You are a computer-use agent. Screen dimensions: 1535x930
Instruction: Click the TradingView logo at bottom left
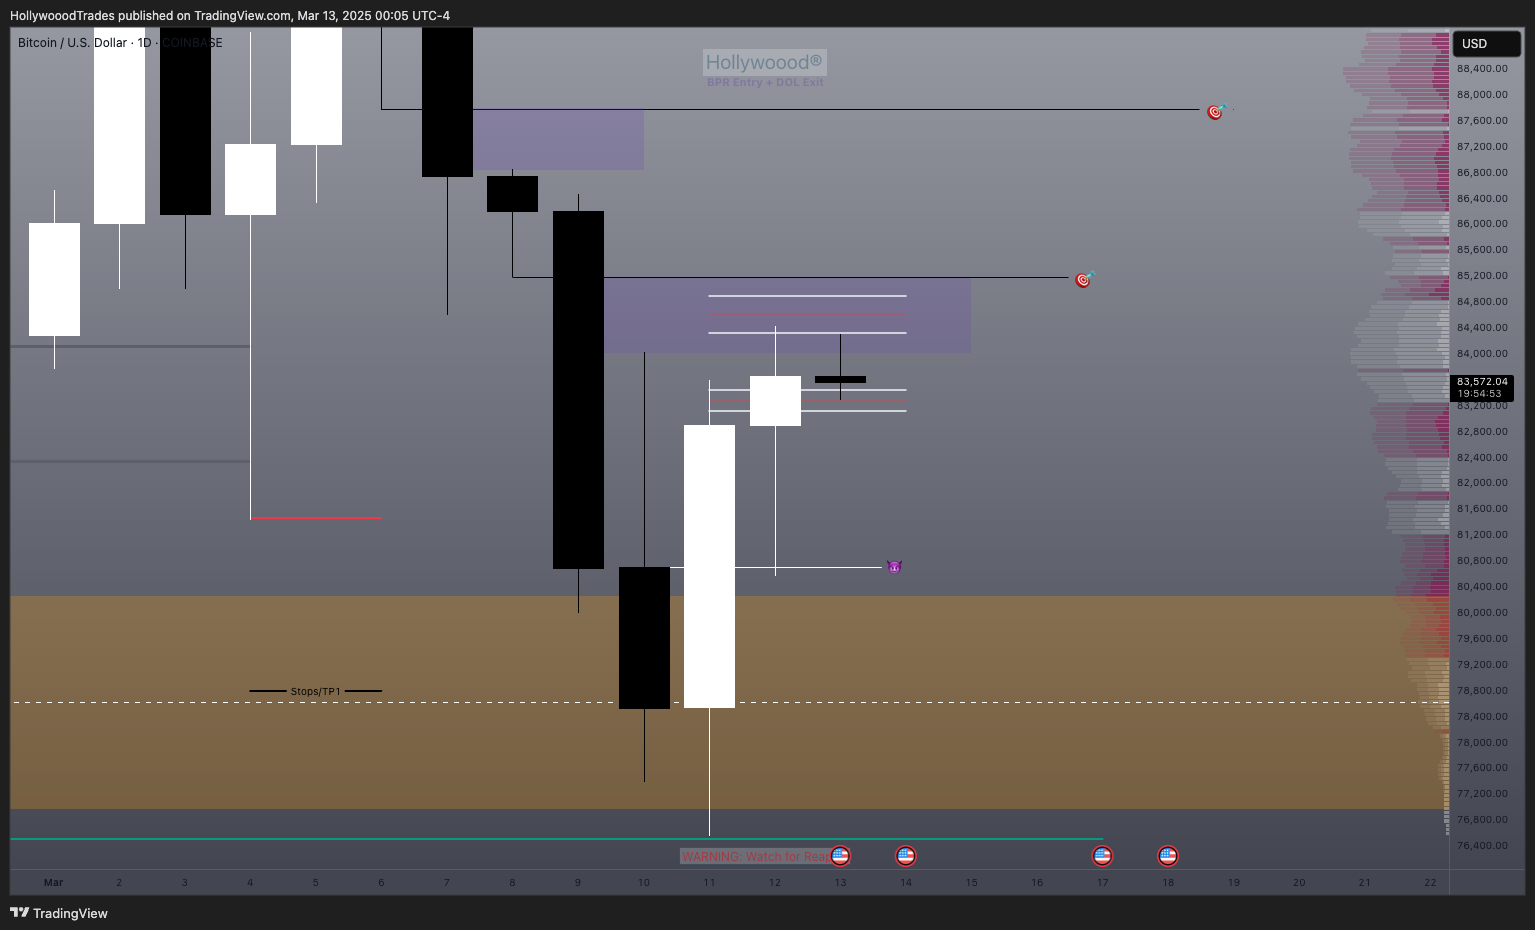(59, 913)
